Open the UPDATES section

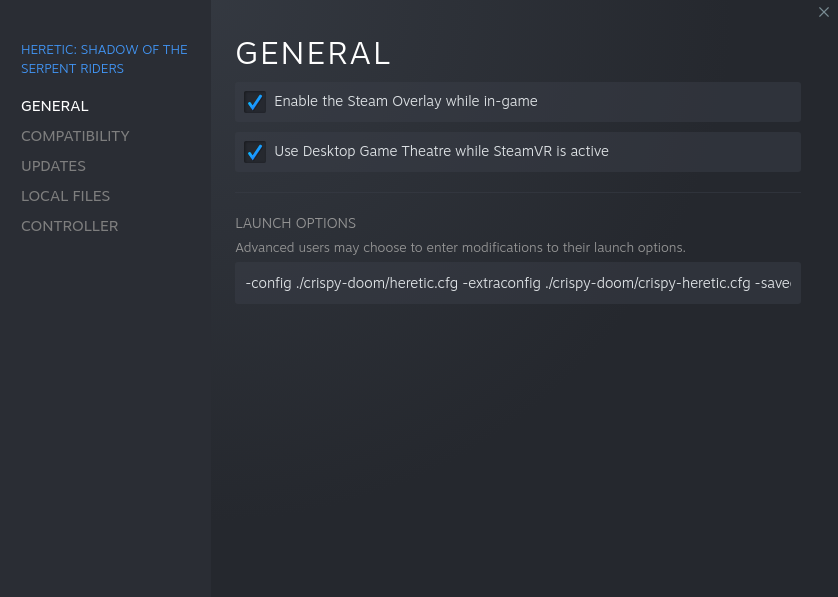click(53, 166)
